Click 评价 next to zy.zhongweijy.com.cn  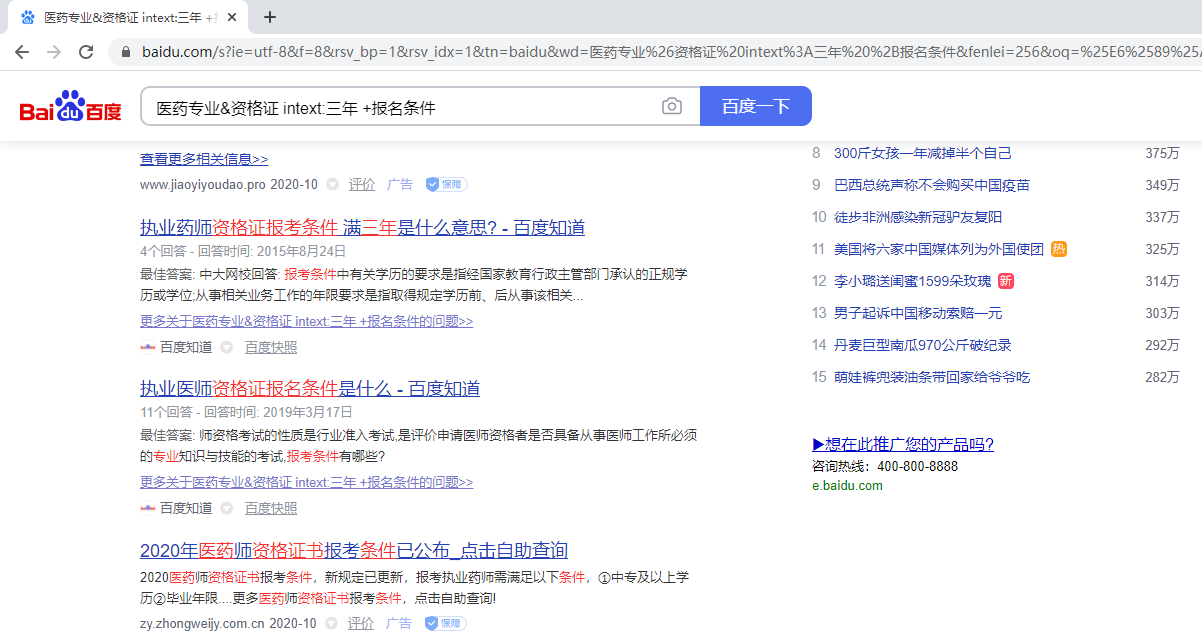click(361, 623)
